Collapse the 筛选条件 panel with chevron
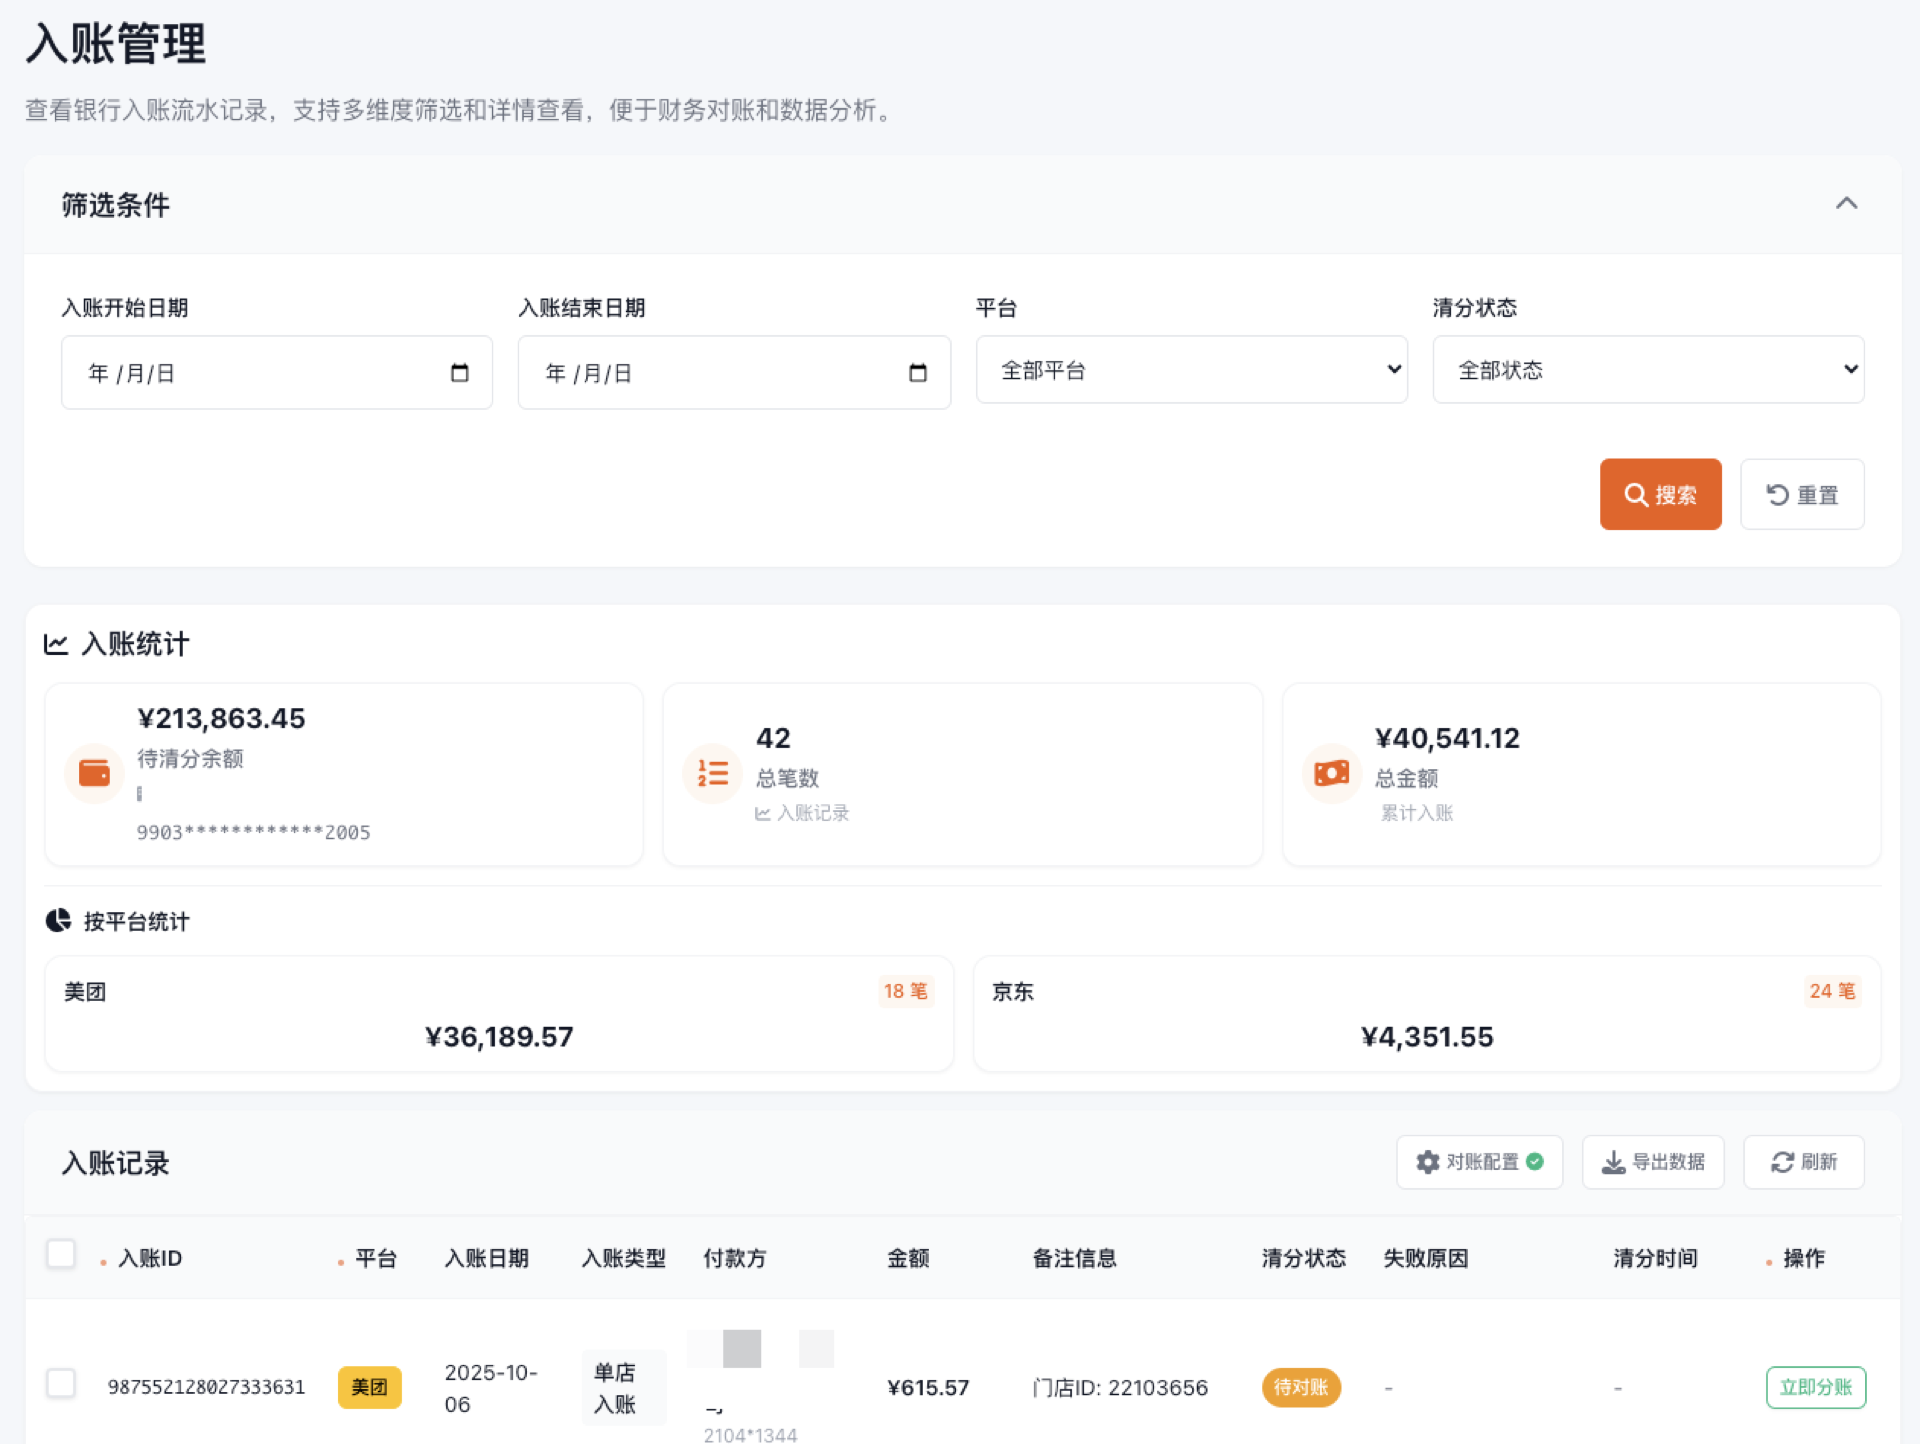This screenshot has width=1920, height=1444. (x=1846, y=204)
